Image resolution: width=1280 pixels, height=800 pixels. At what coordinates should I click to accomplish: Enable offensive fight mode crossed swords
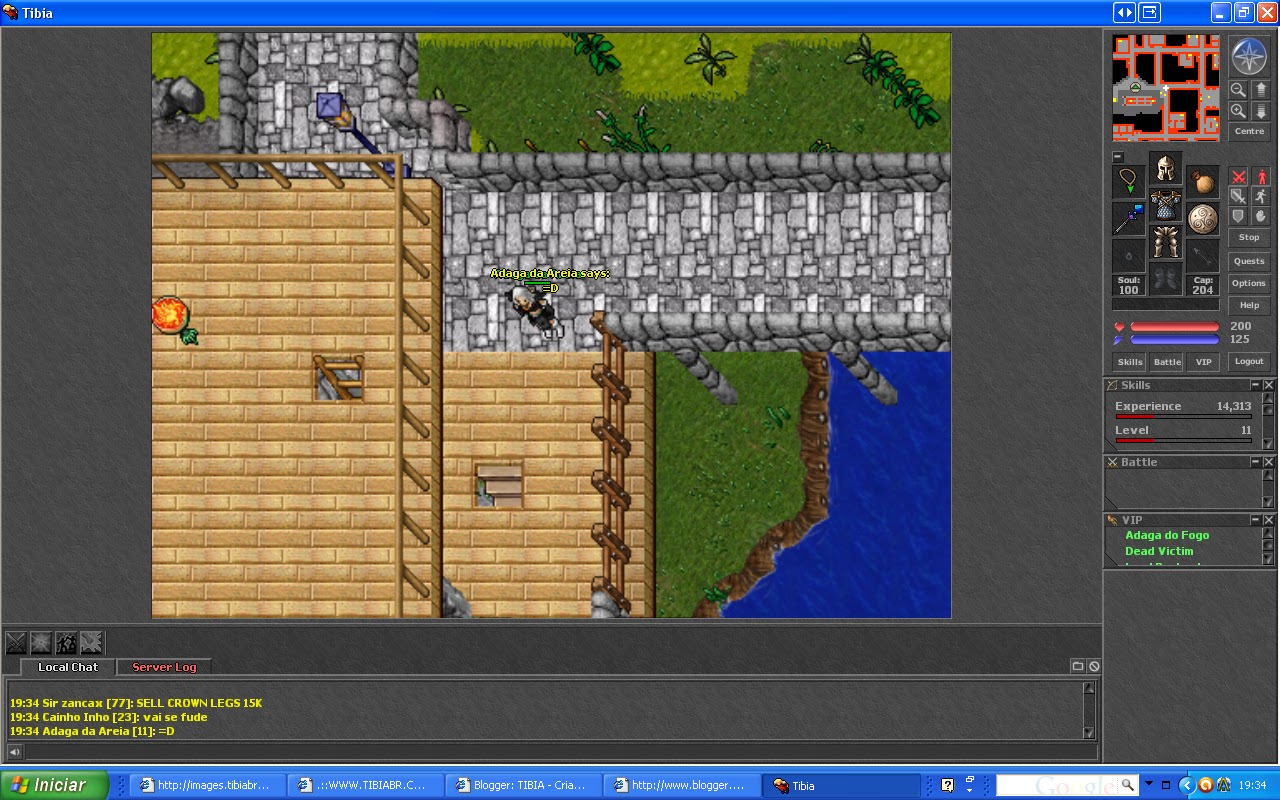(1238, 177)
